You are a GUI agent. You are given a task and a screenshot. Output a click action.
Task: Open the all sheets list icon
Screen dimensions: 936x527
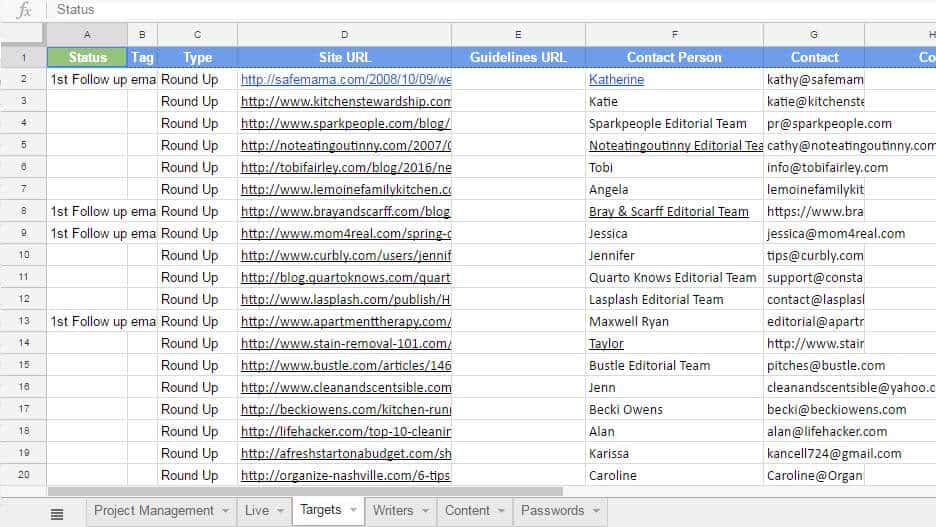(57, 514)
